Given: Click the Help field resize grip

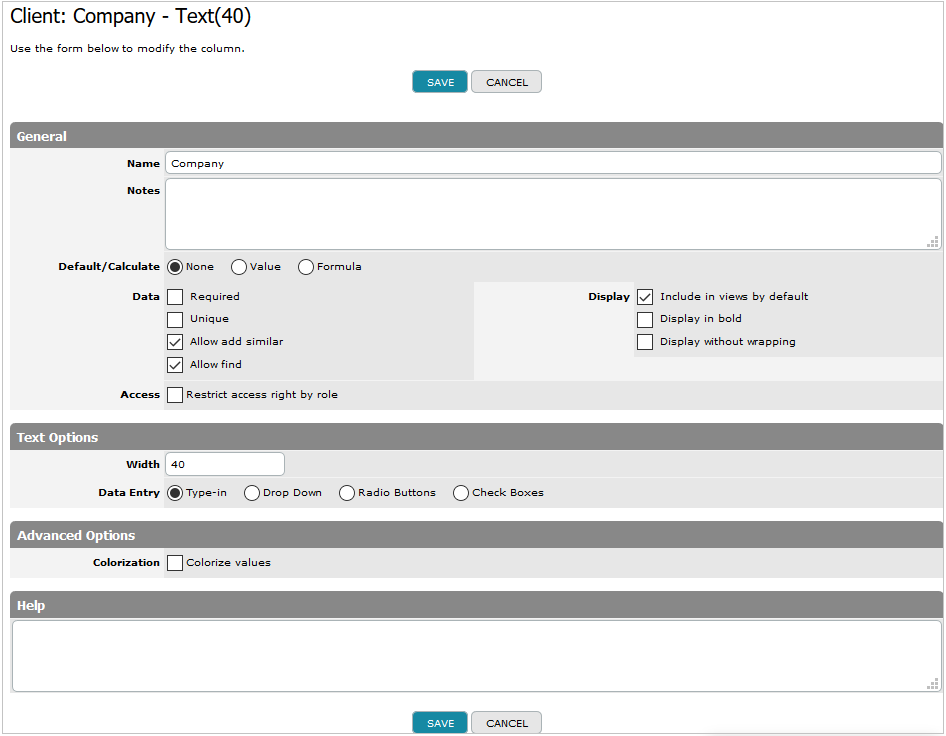Looking at the screenshot, I should (933, 684).
